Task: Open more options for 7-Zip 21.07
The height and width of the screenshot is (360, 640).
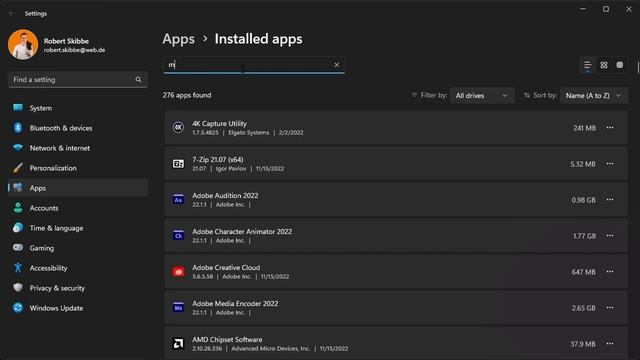Action: tap(610, 164)
